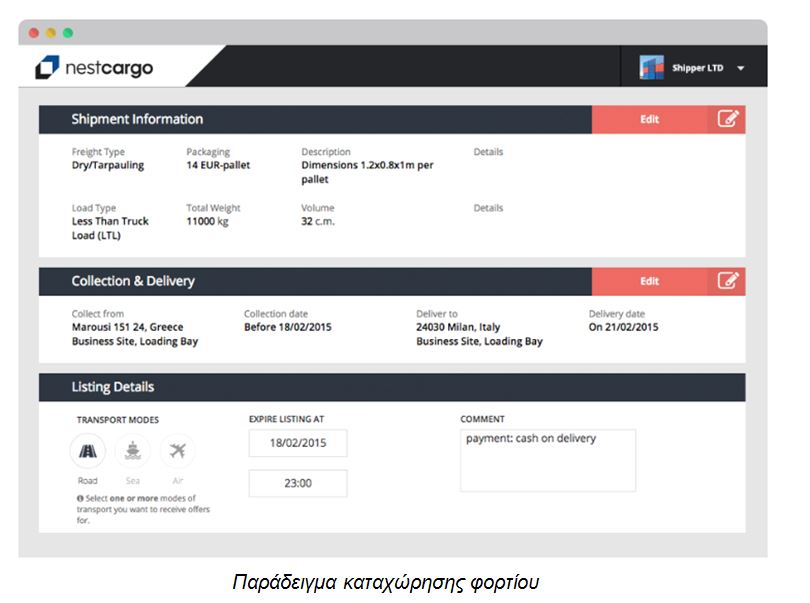Click the Collection & Delivery pencil edit icon
The width and height of the screenshot is (810, 603).
tap(728, 281)
